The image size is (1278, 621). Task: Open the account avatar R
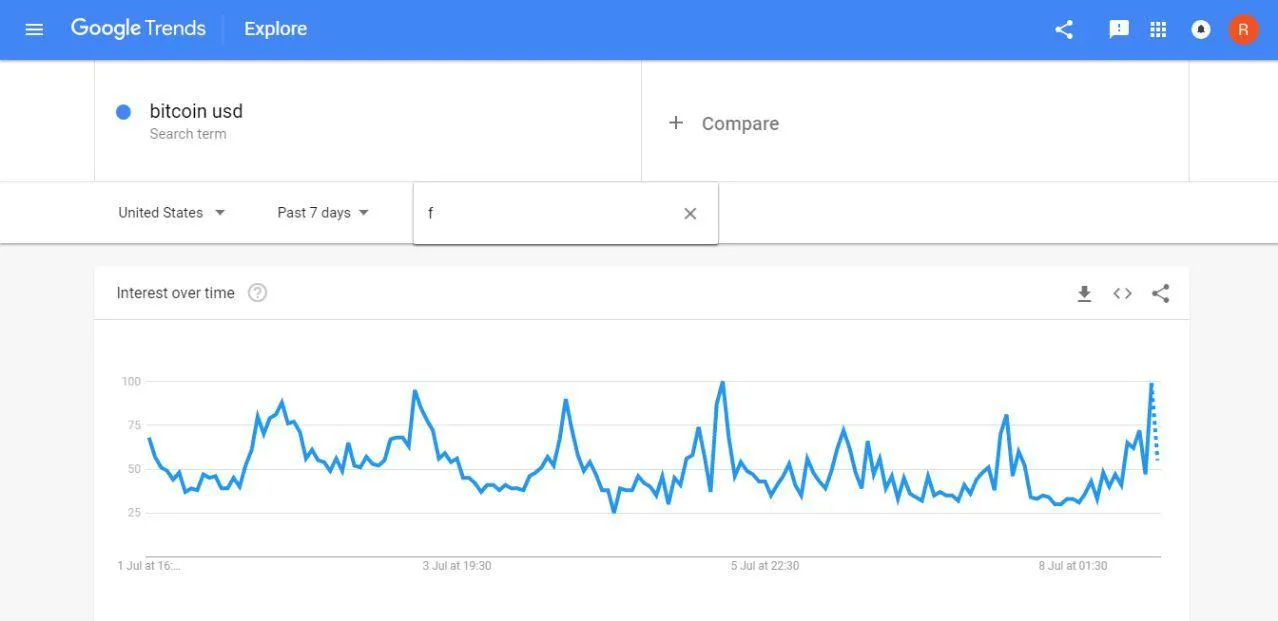tap(1243, 29)
